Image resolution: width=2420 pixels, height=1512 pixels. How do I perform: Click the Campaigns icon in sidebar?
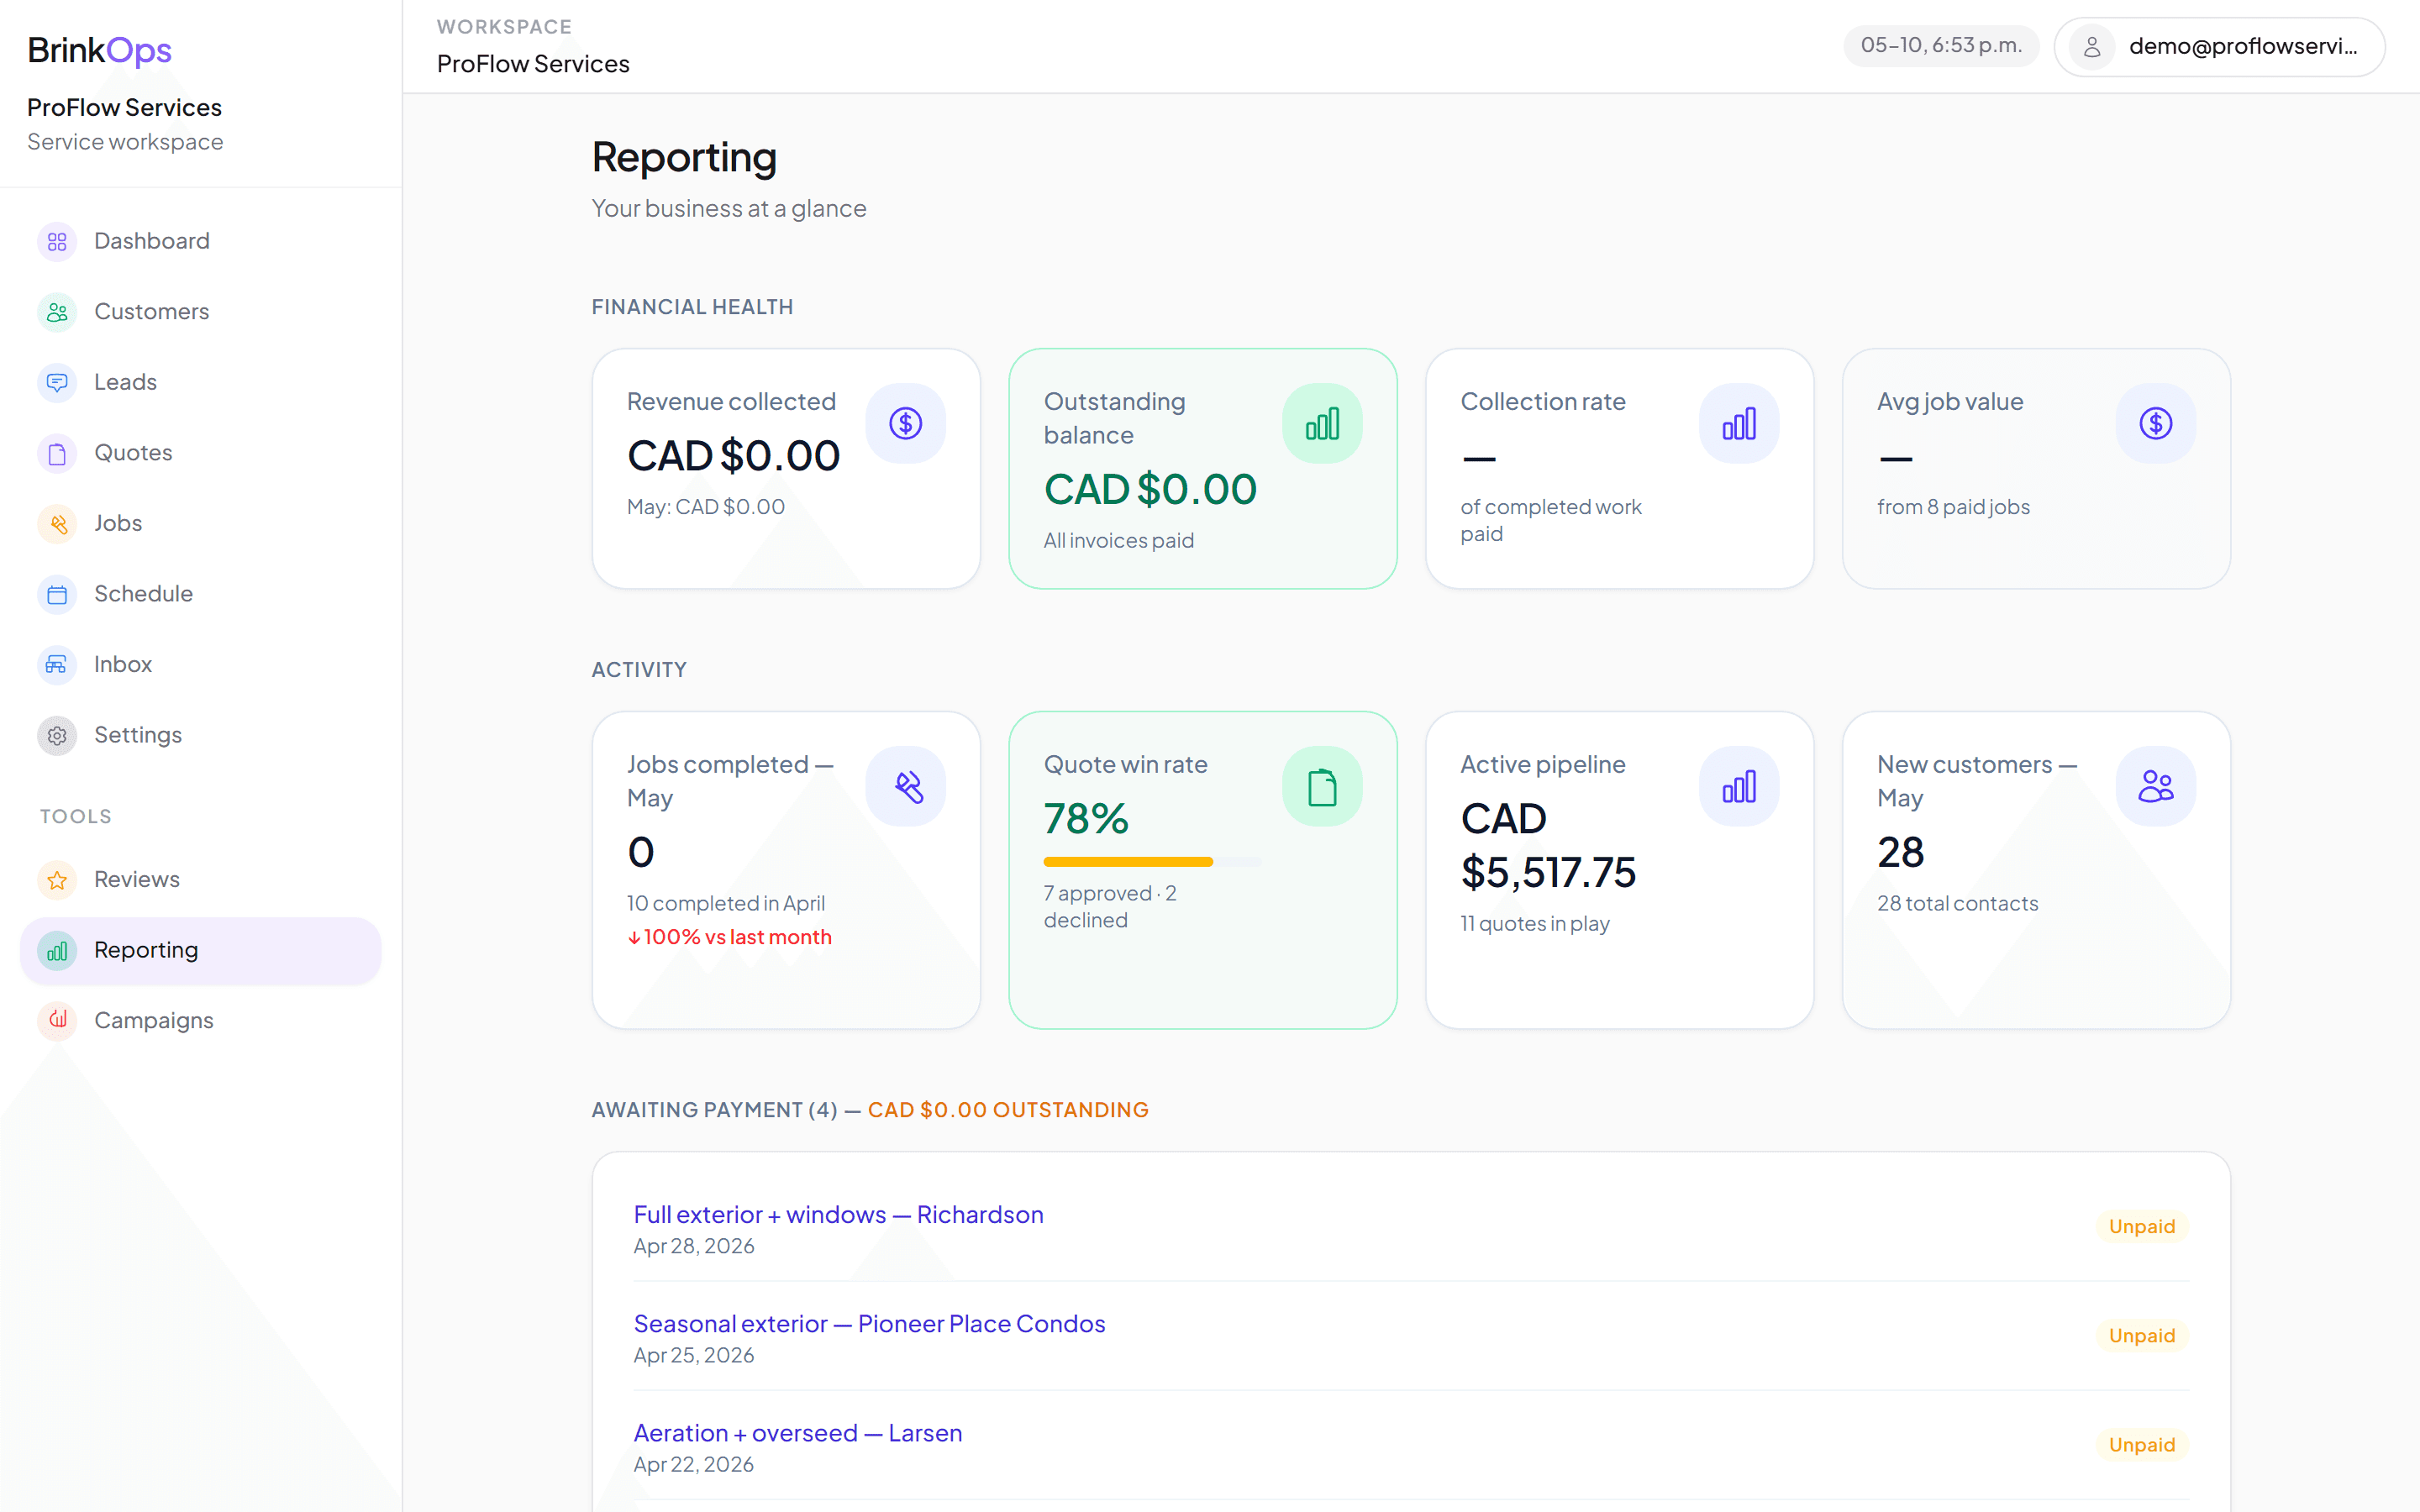point(57,1020)
